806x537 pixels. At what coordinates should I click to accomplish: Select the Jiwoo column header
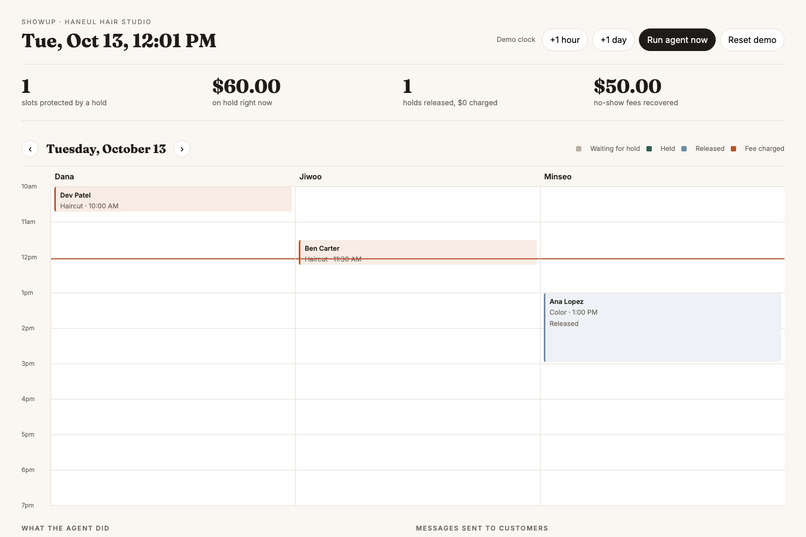310,176
